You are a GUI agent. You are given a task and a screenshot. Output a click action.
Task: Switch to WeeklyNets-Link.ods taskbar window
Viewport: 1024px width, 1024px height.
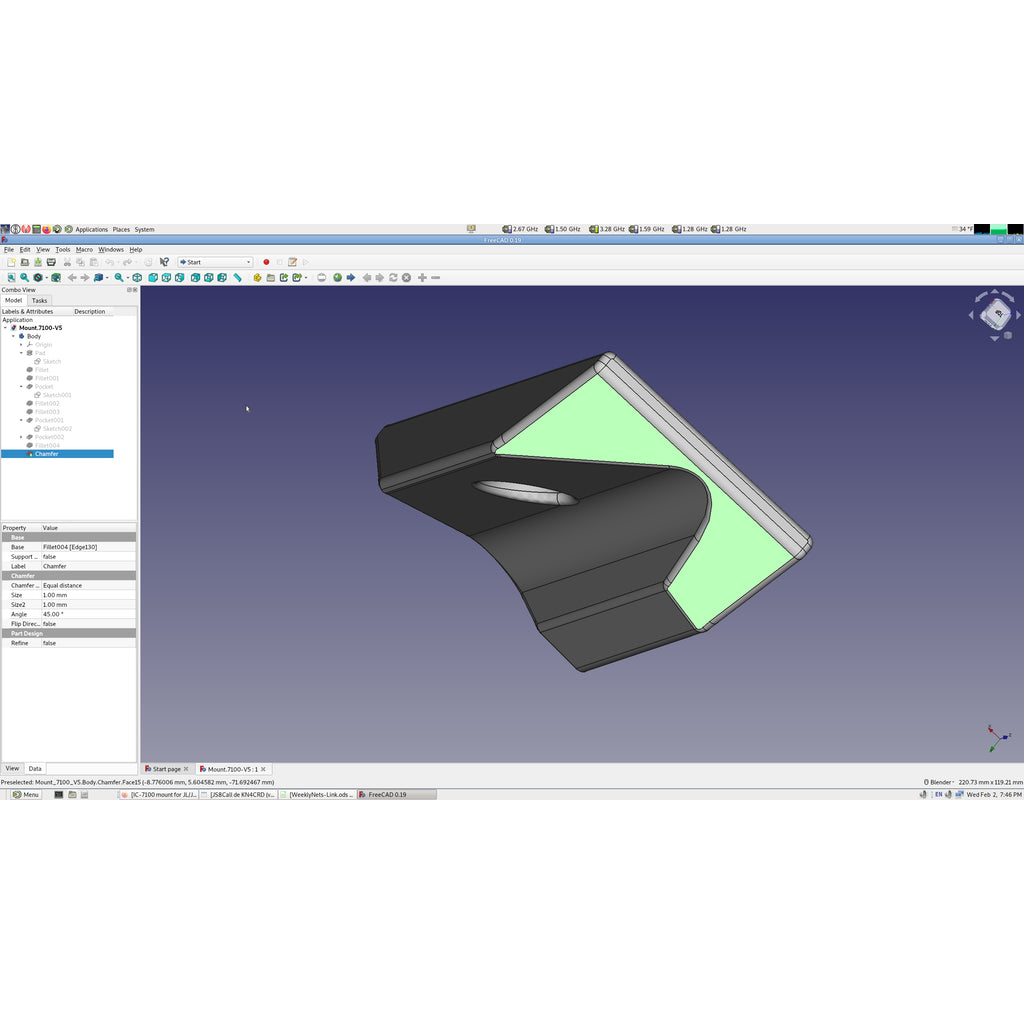[317, 795]
